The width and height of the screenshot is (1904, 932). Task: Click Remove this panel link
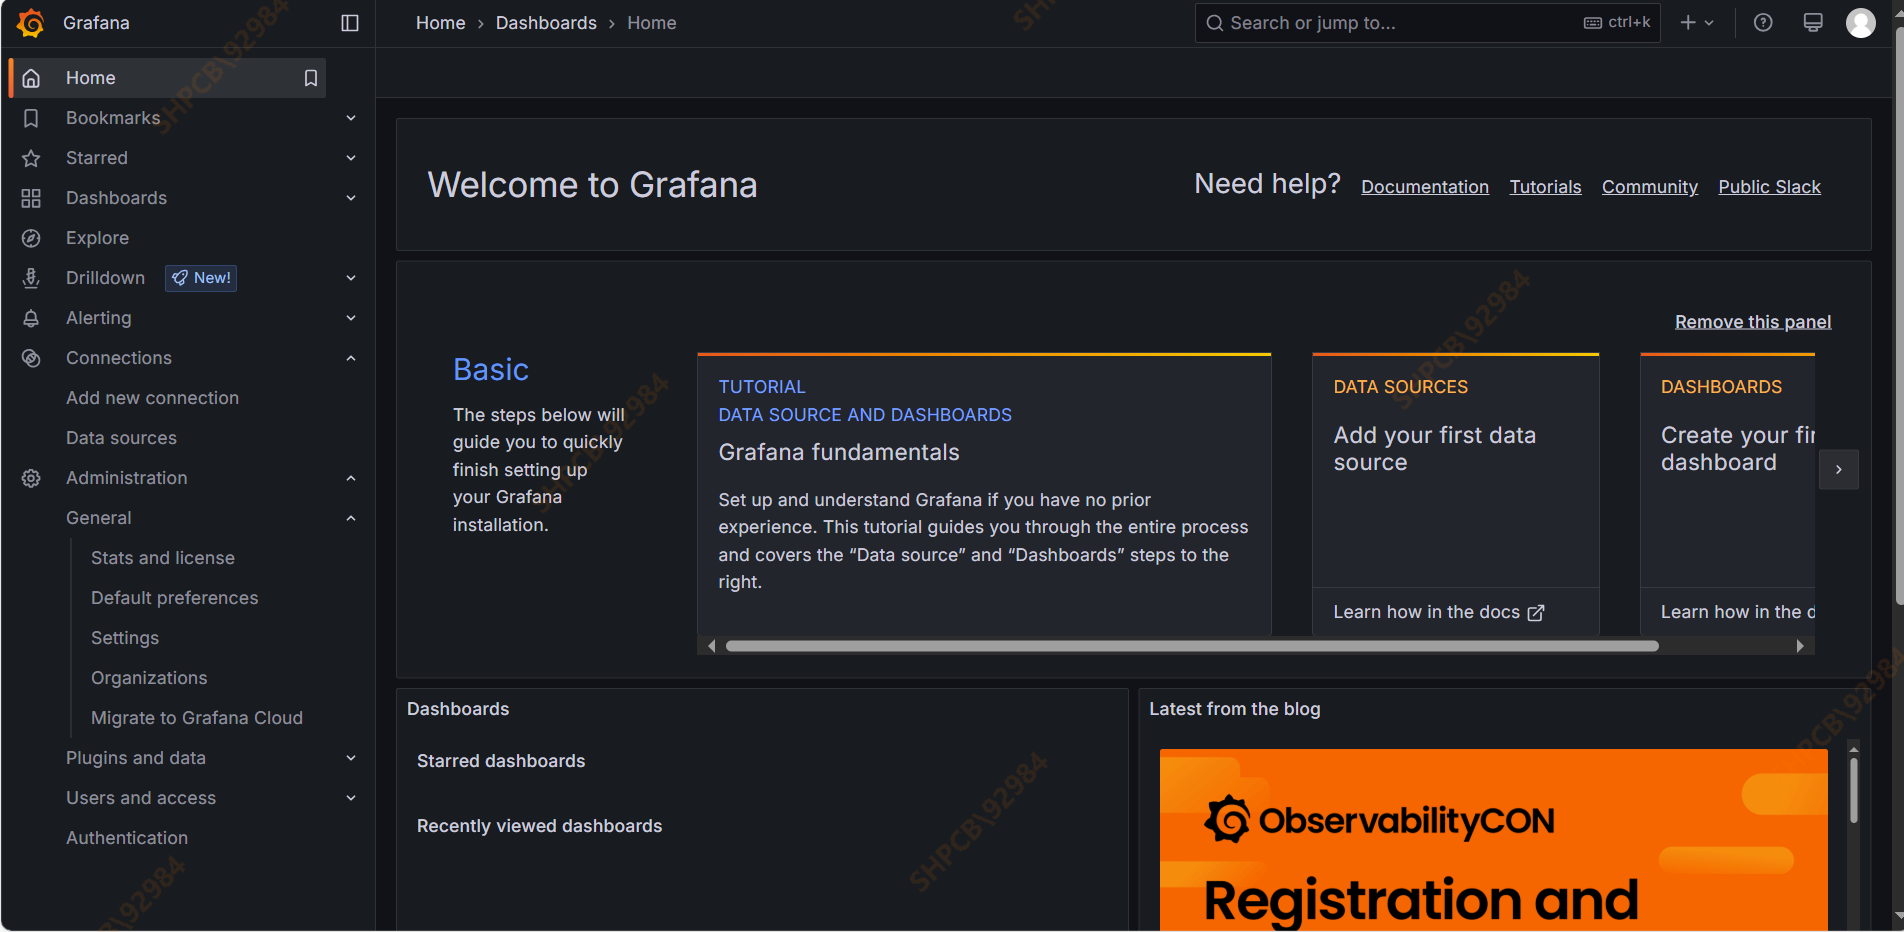pos(1753,322)
